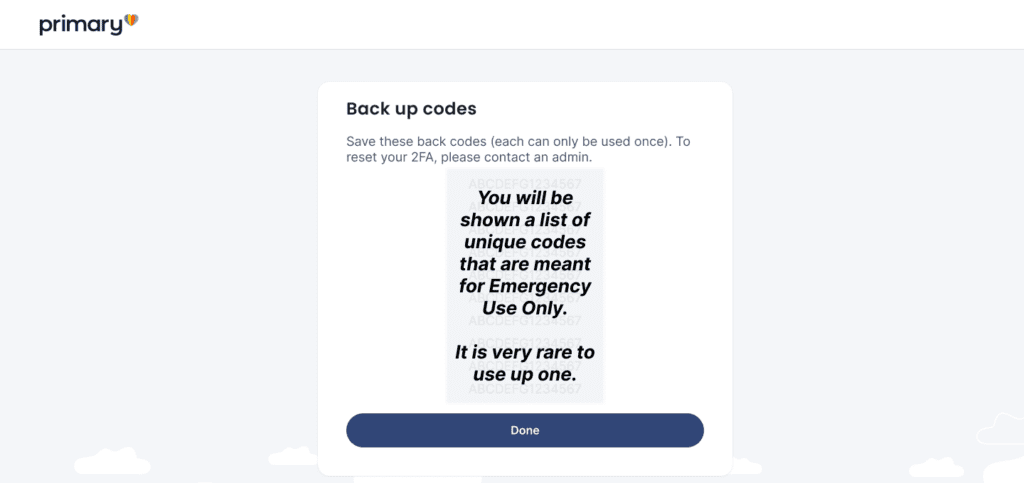The height and width of the screenshot is (483, 1024).
Task: Click the cloud left of the card bottom
Action: coord(293,456)
